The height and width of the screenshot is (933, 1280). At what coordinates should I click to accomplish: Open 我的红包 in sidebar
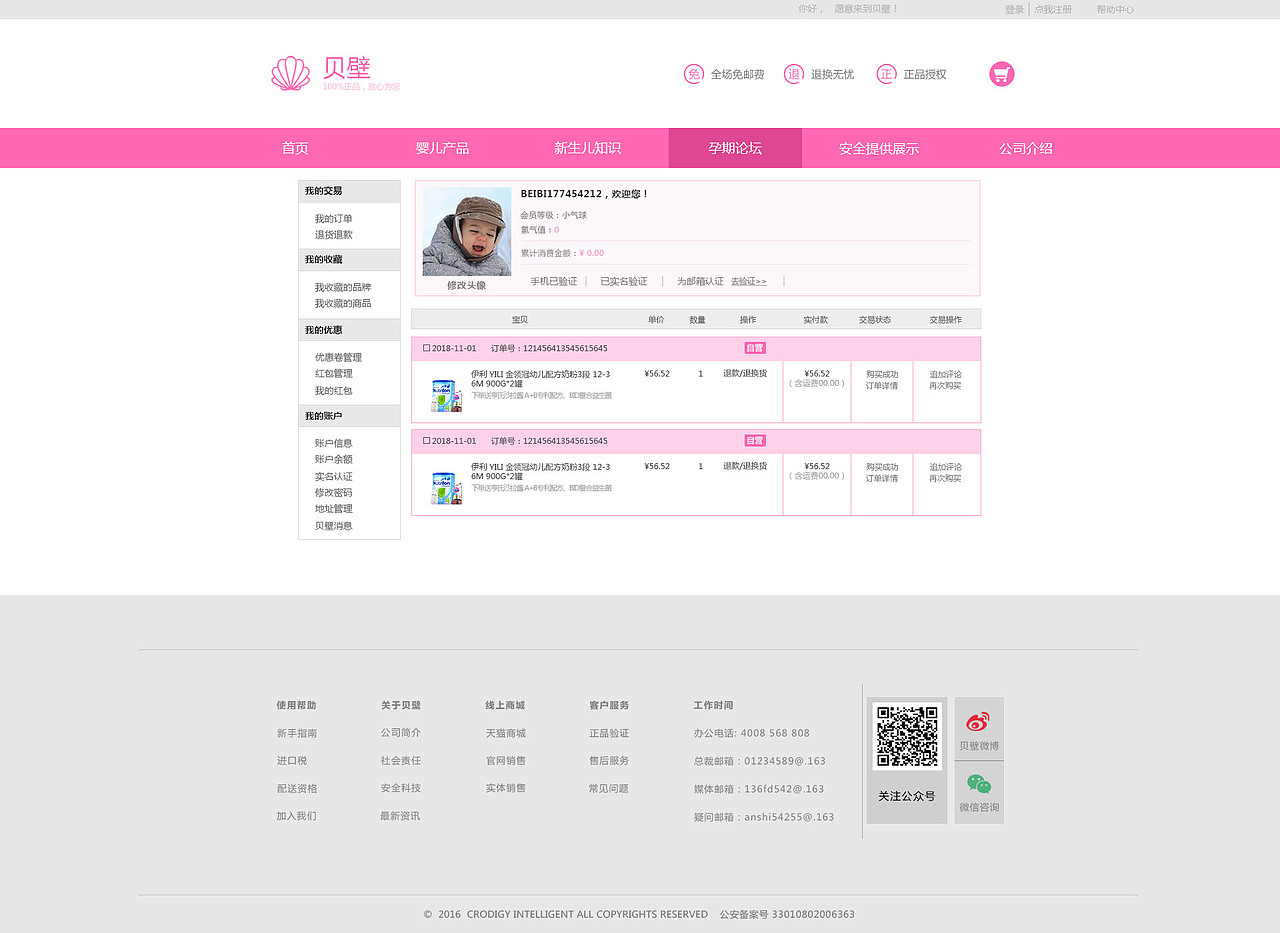tap(334, 391)
